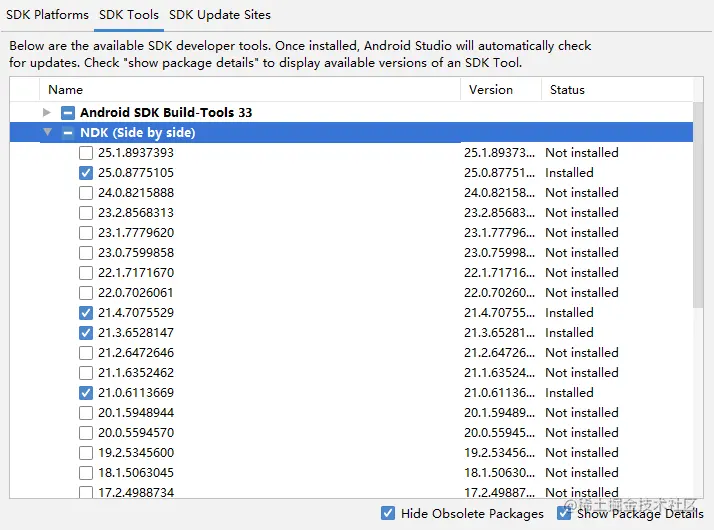Click version cell 25.0.87751...
This screenshot has width=714, height=530.
pyautogui.click(x=500, y=173)
